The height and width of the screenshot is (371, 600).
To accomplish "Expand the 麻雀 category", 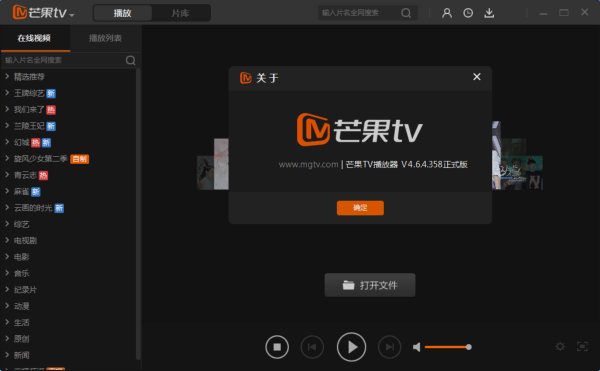I will point(7,191).
